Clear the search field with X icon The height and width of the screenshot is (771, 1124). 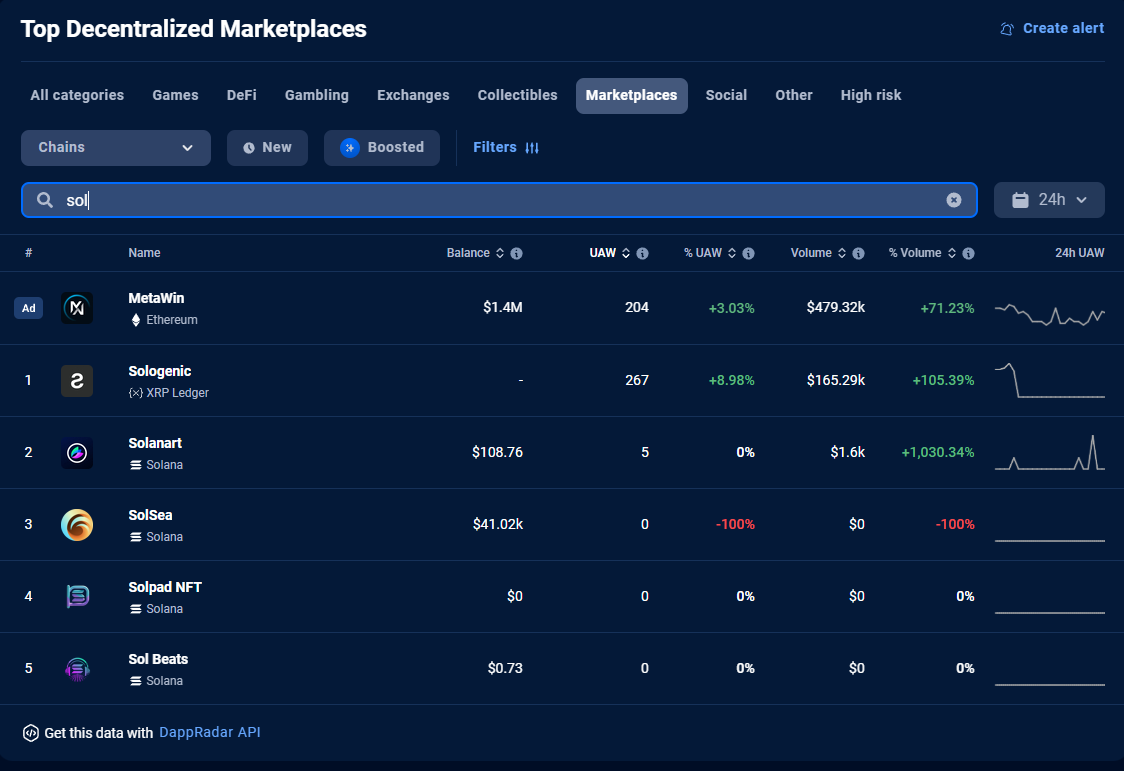(954, 200)
